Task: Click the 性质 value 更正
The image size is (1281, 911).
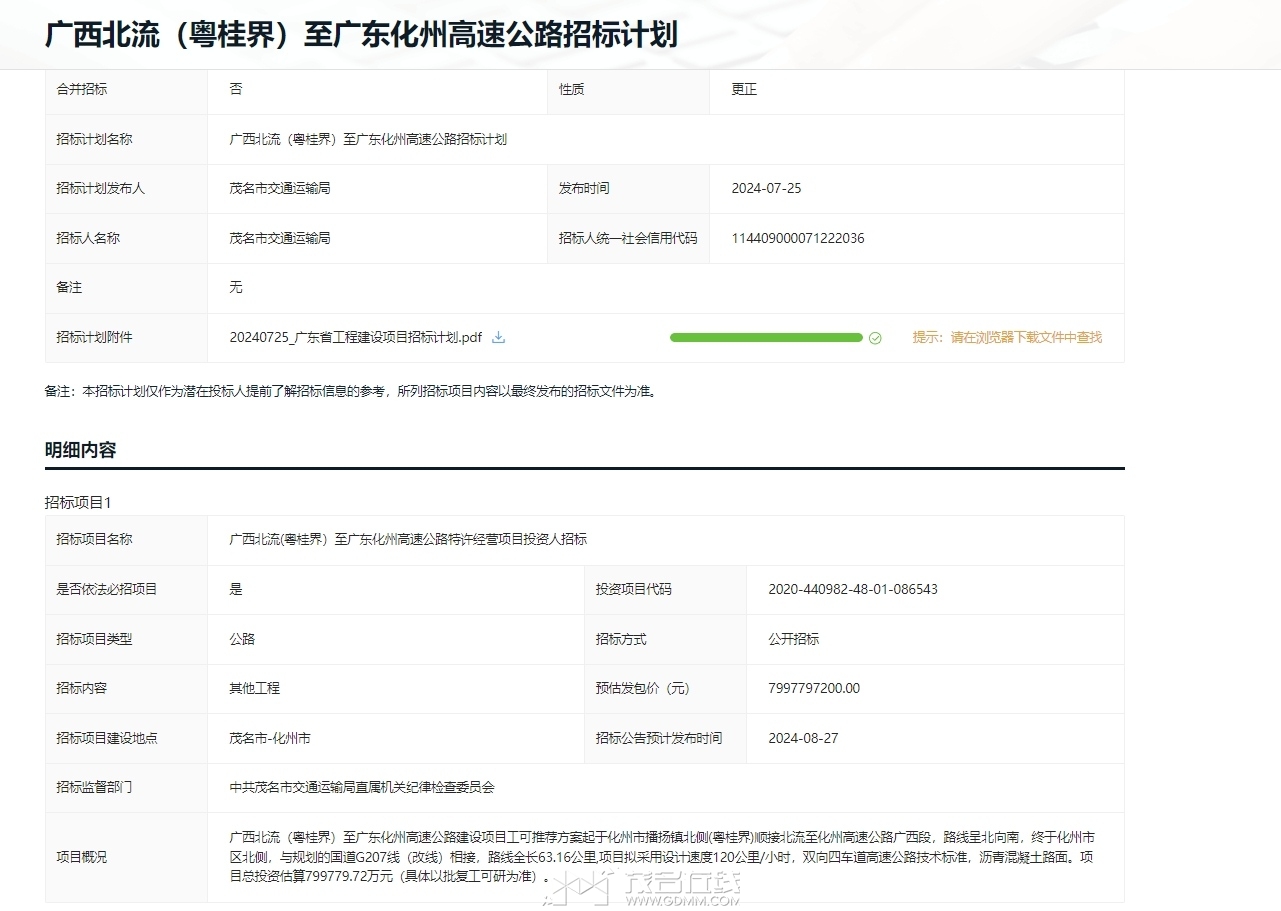Action: pyautogui.click(x=744, y=89)
